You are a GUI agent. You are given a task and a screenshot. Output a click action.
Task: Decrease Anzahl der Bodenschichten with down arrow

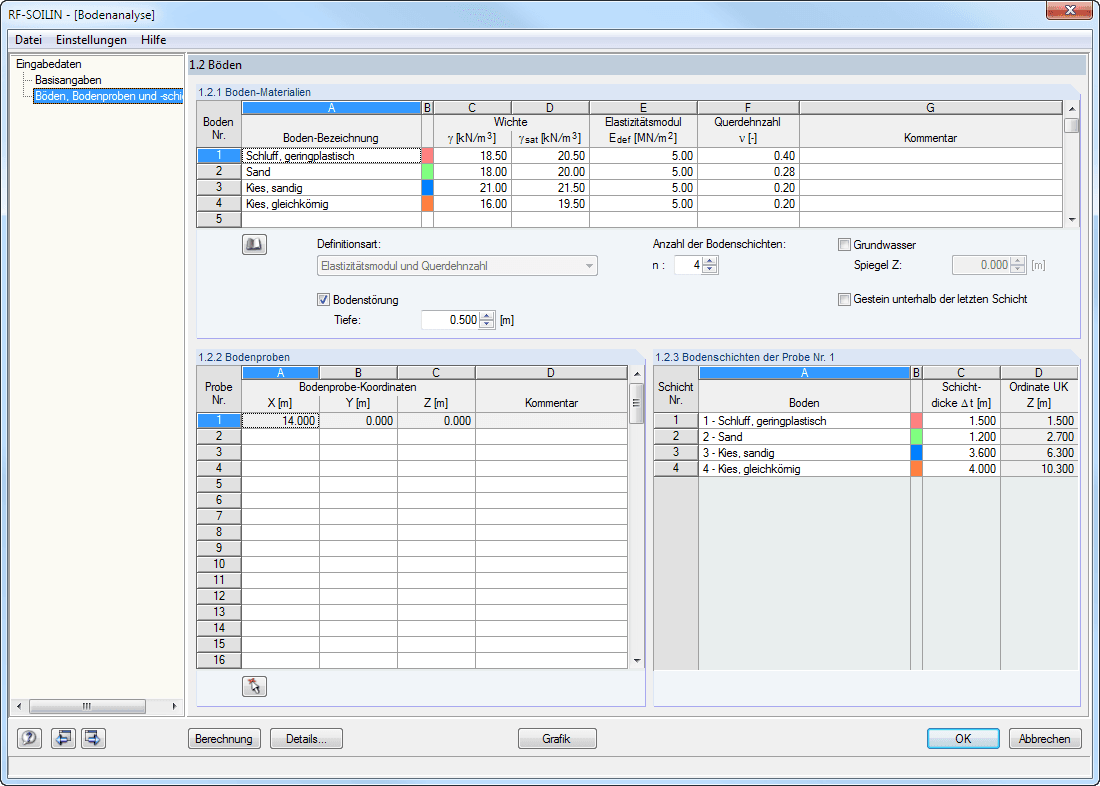[x=710, y=269]
